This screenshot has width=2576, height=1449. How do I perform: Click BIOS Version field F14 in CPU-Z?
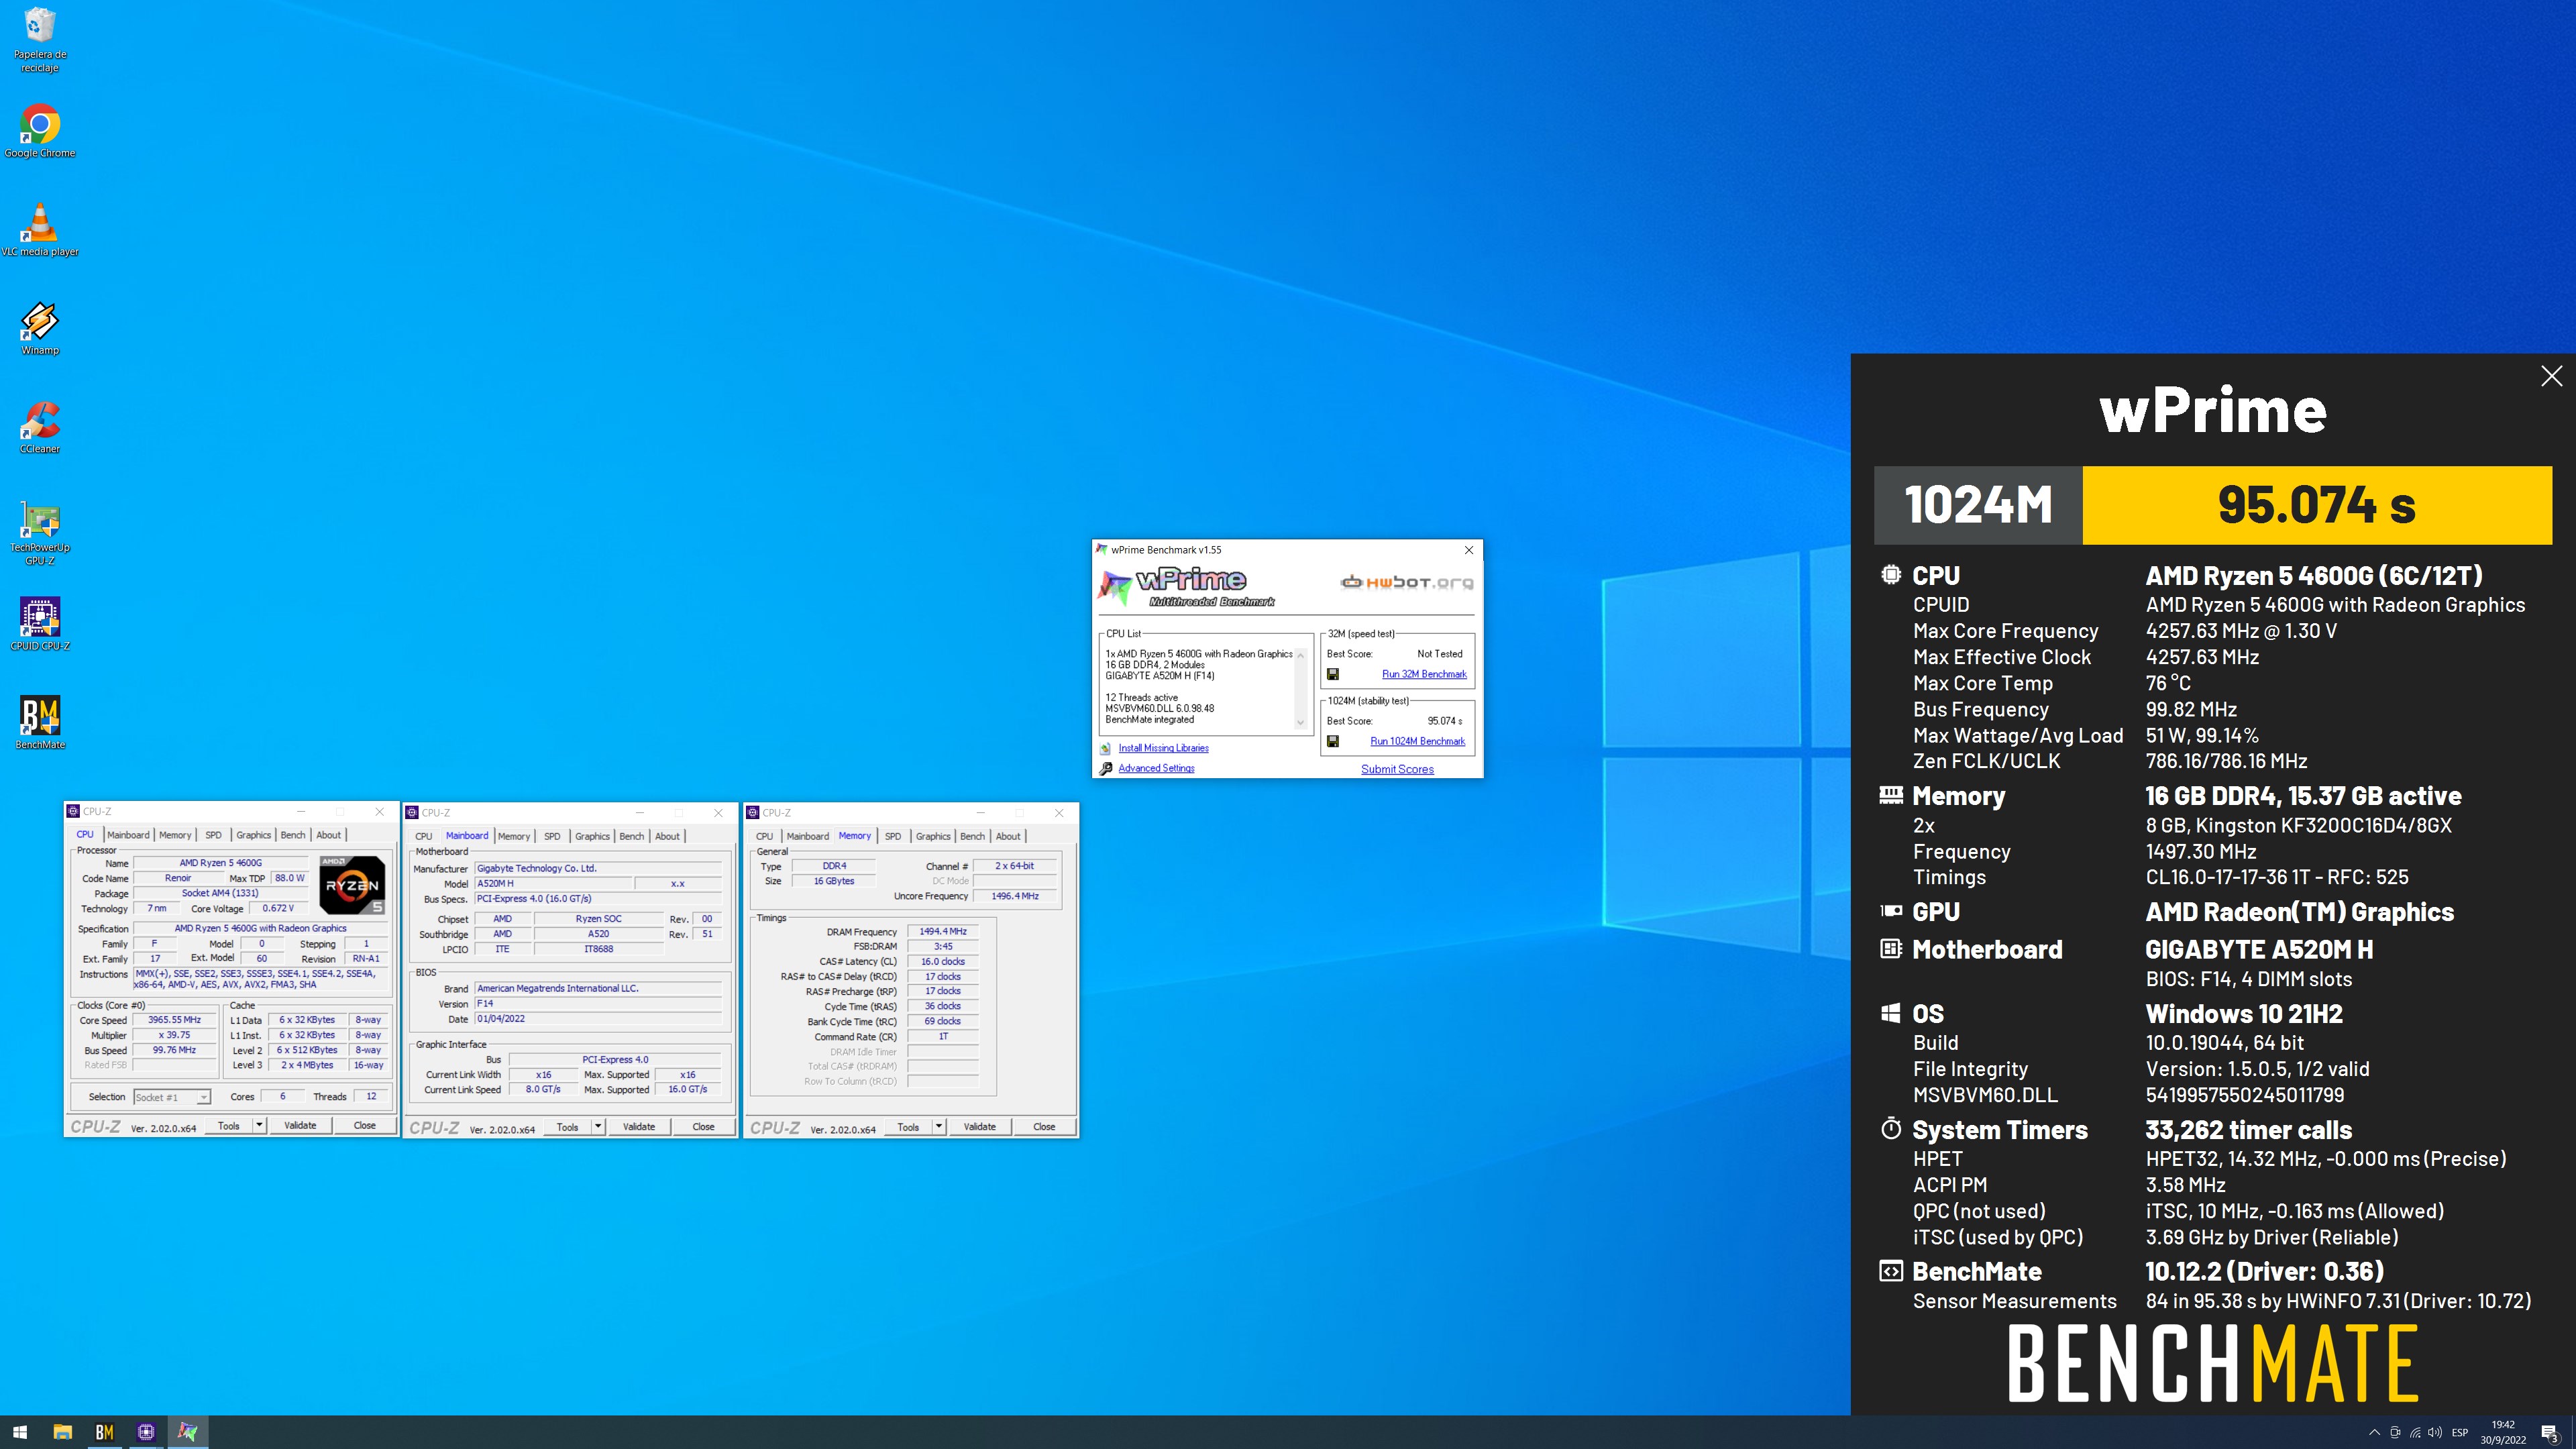click(x=598, y=1003)
